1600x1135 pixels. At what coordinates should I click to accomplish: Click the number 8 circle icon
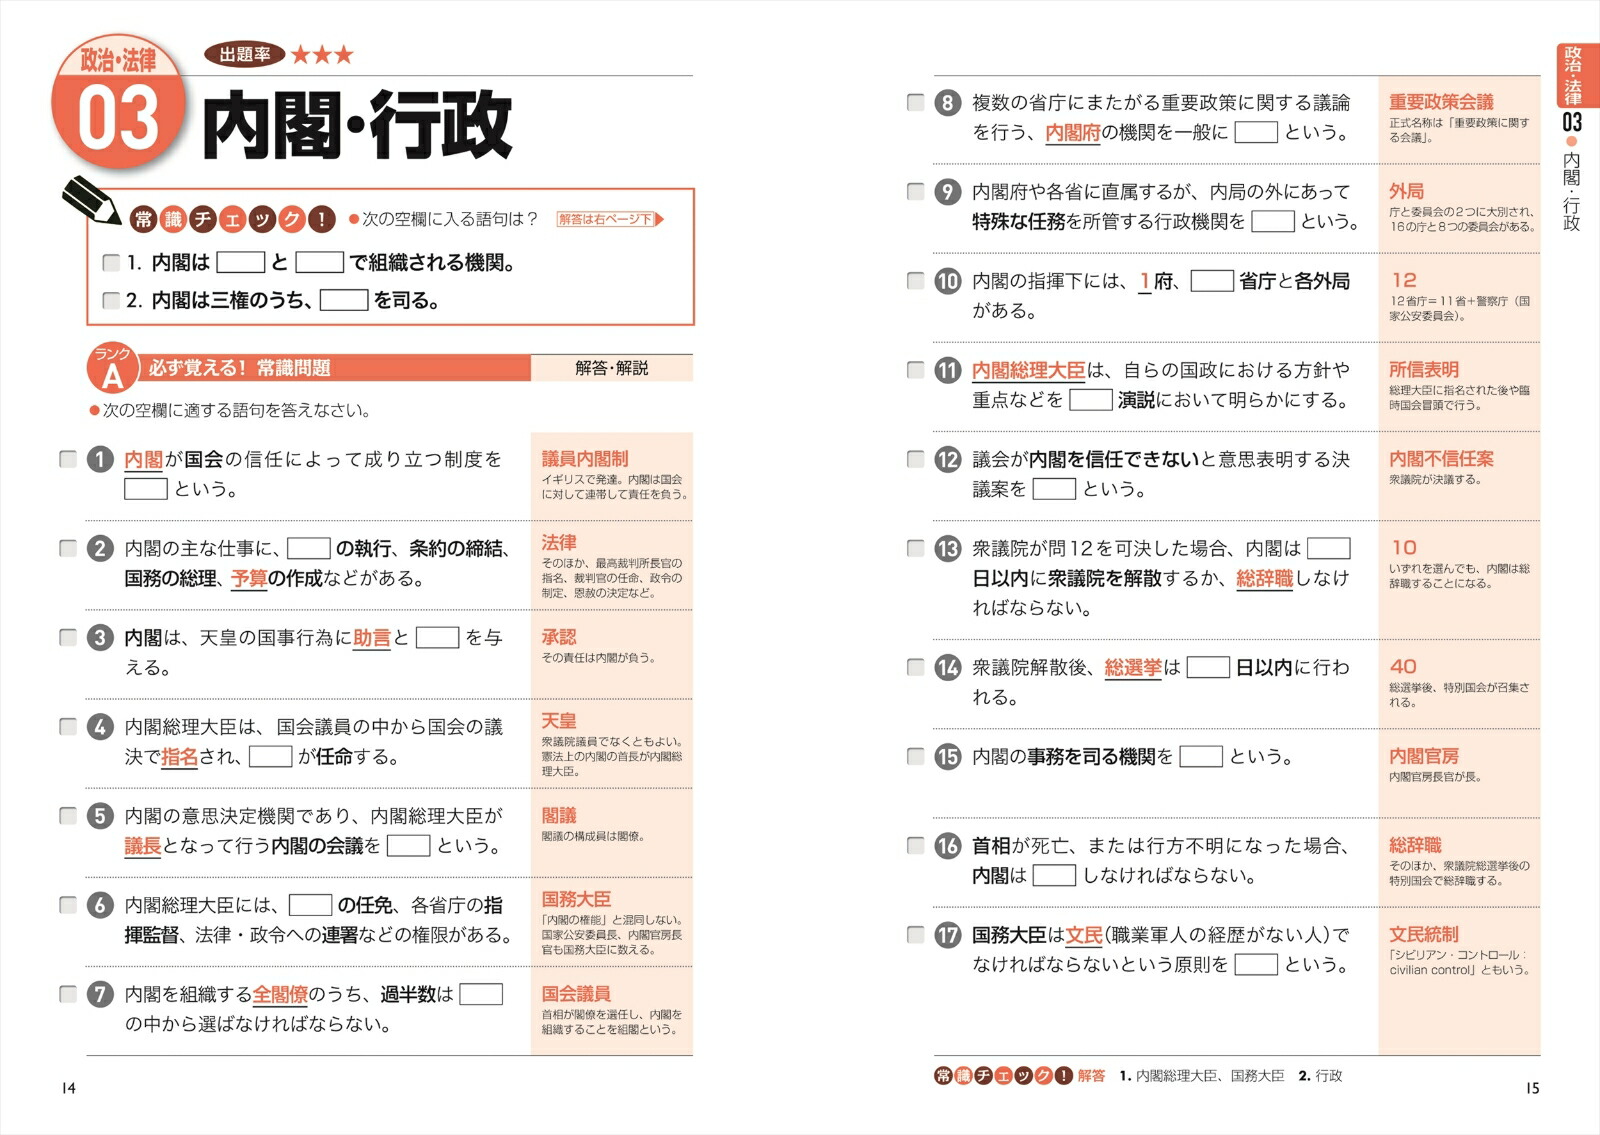pyautogui.click(x=947, y=103)
